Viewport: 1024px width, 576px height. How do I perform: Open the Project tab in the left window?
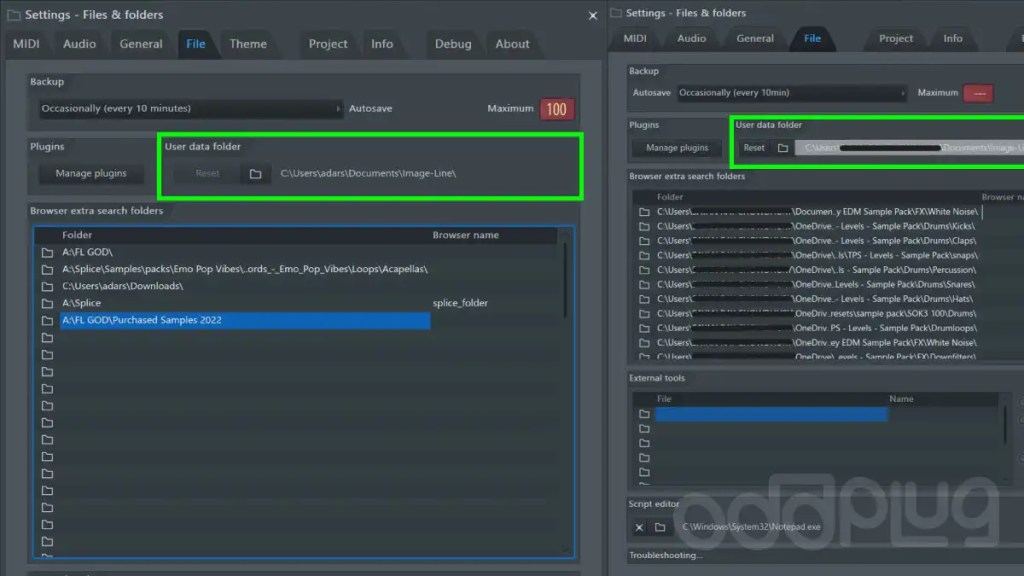328,44
